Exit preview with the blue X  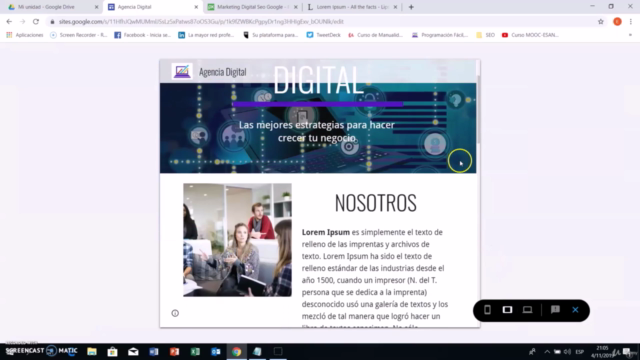point(575,310)
